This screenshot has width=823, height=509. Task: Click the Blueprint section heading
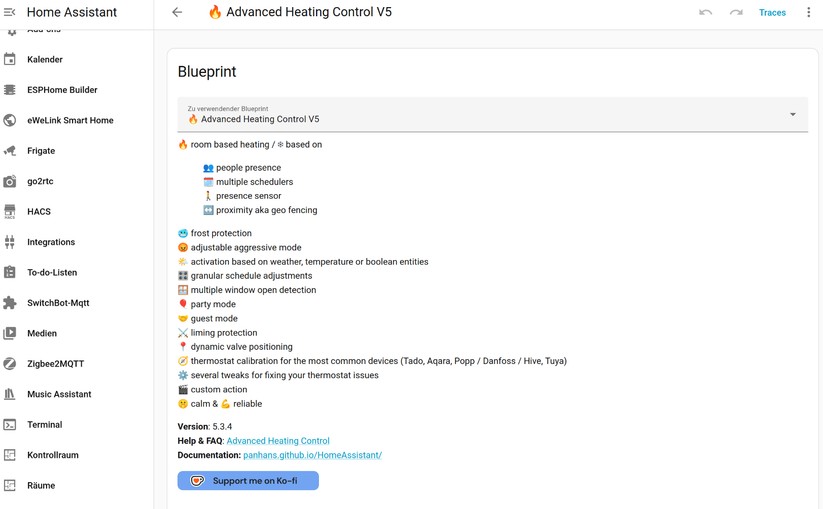[207, 72]
